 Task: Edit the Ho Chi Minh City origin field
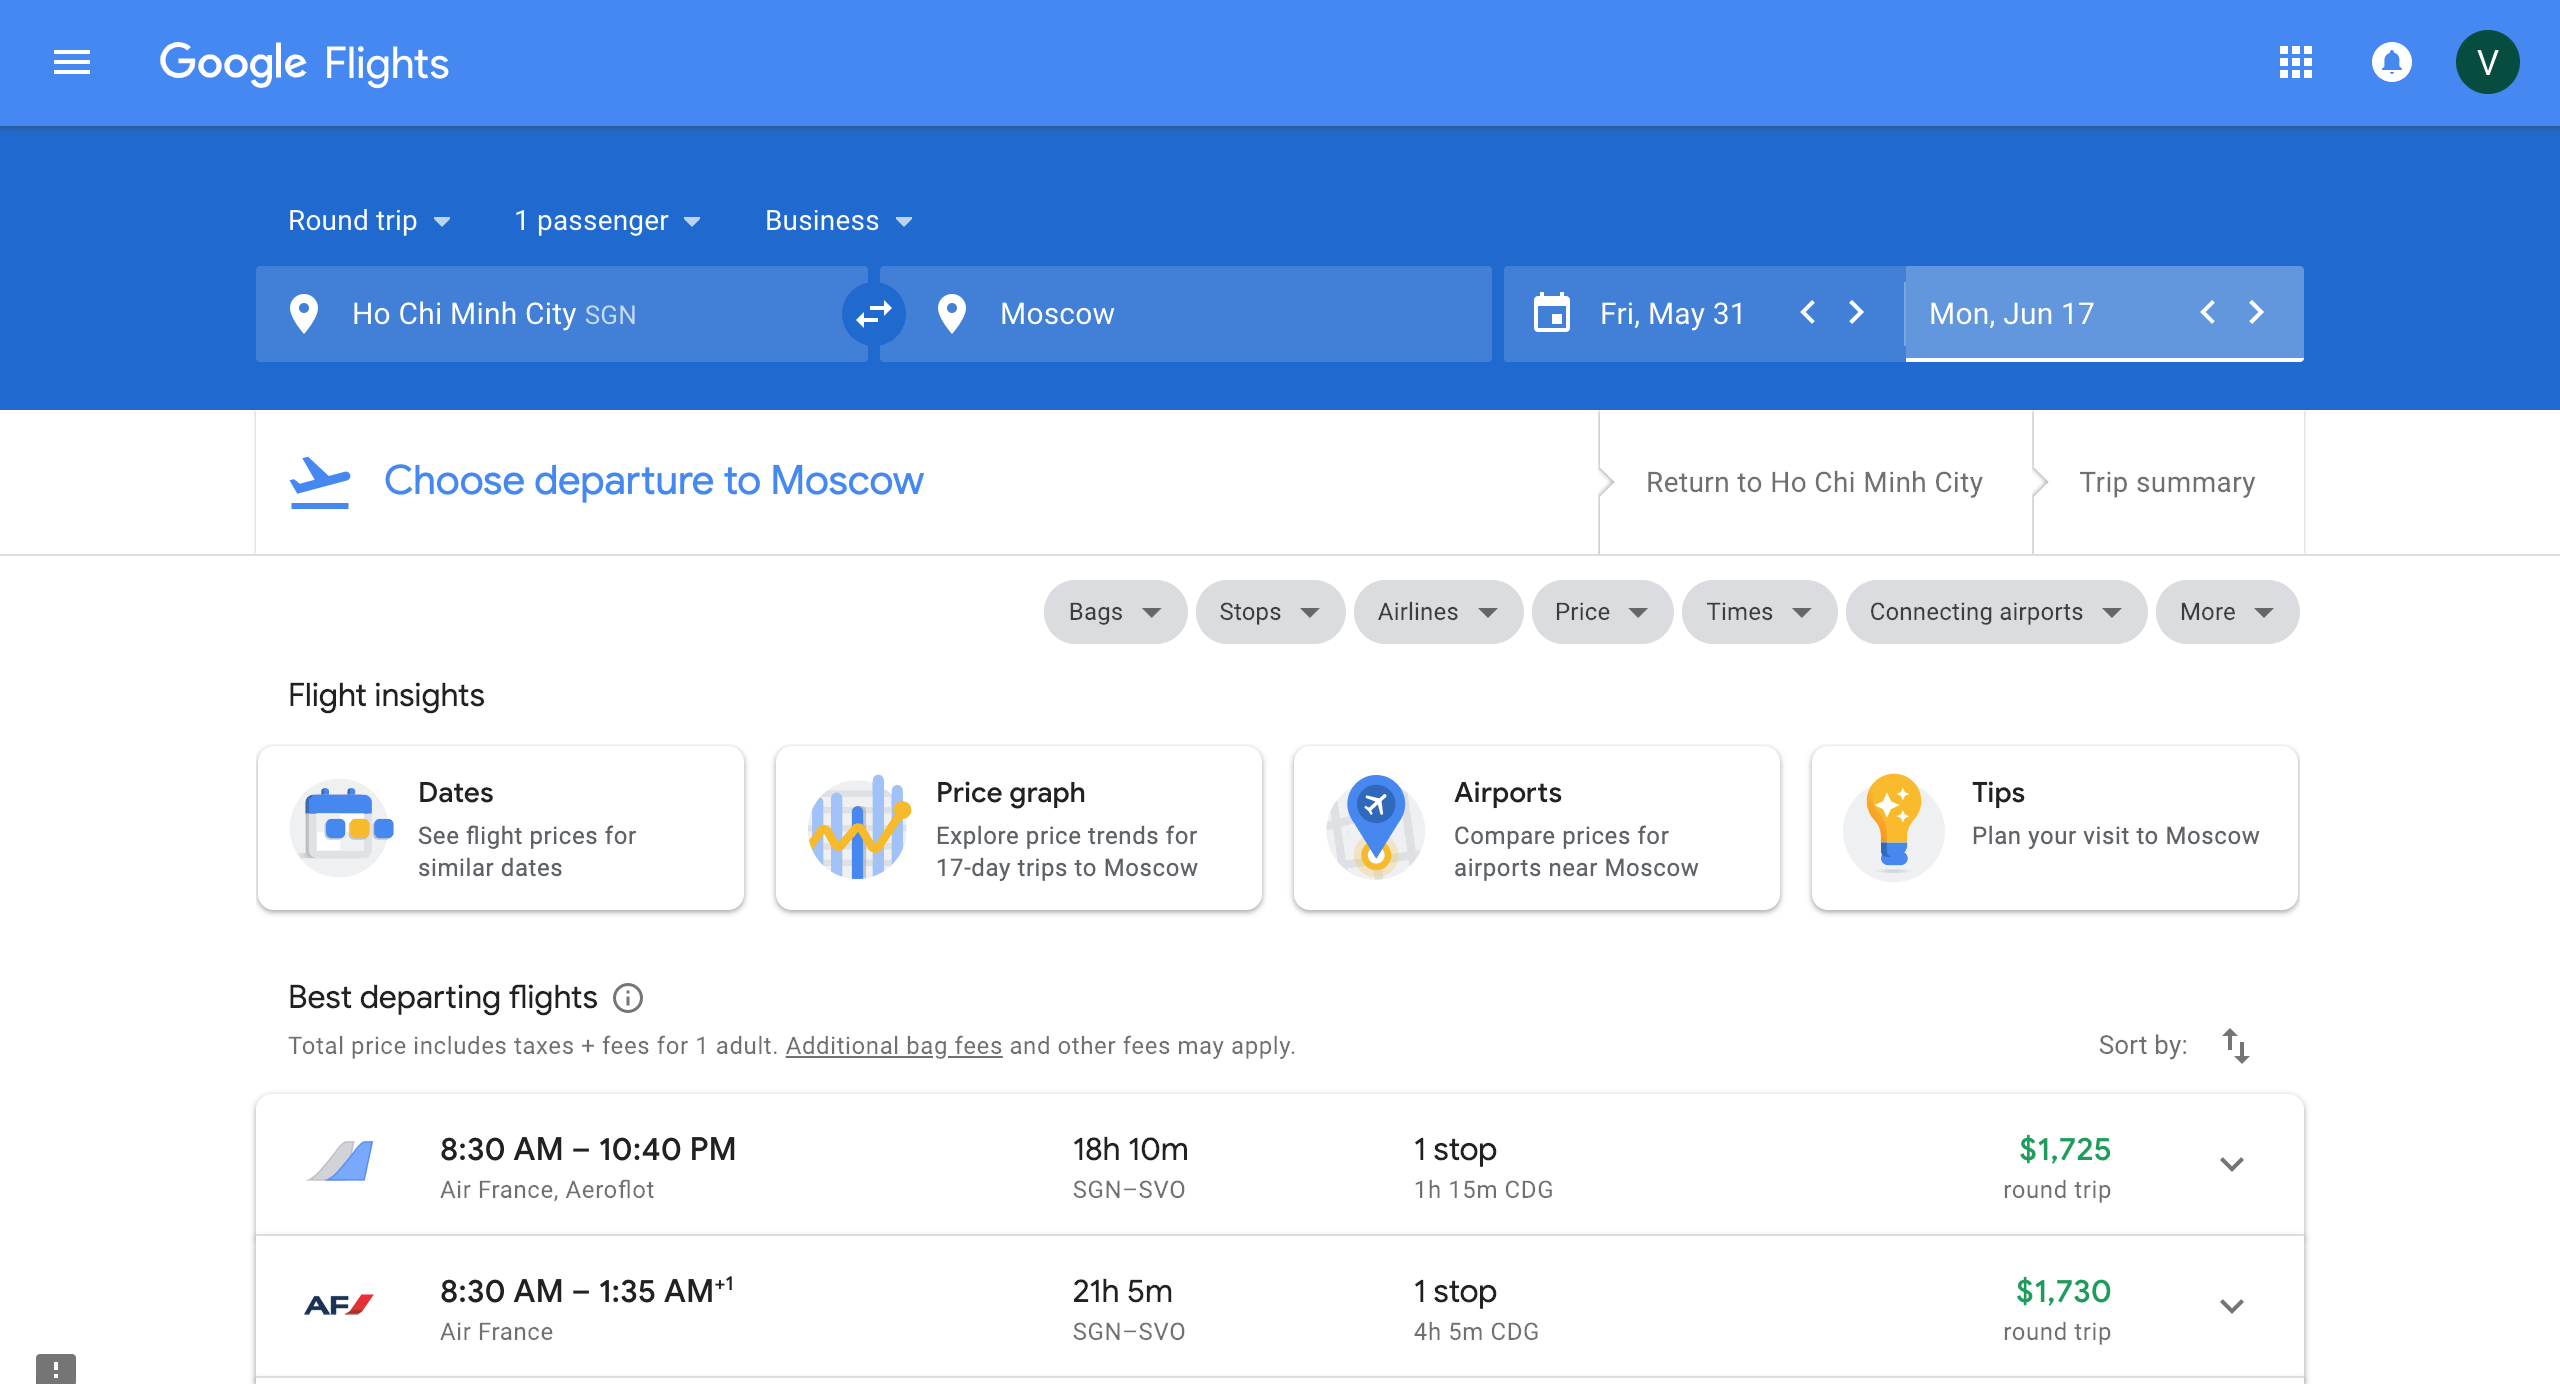click(562, 314)
